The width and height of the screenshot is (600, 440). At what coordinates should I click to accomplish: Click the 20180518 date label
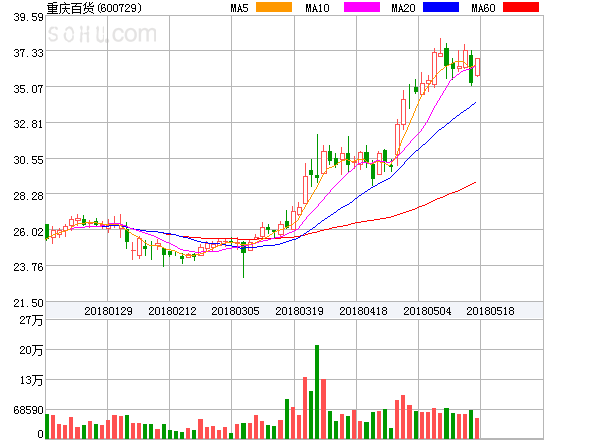[490, 311]
